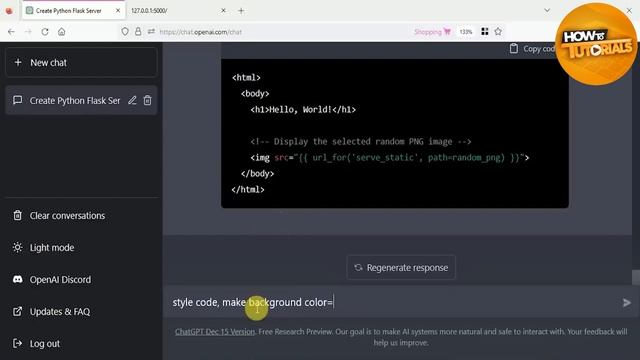Copy code from the code block
The width and height of the screenshot is (640, 360).
pos(533,49)
